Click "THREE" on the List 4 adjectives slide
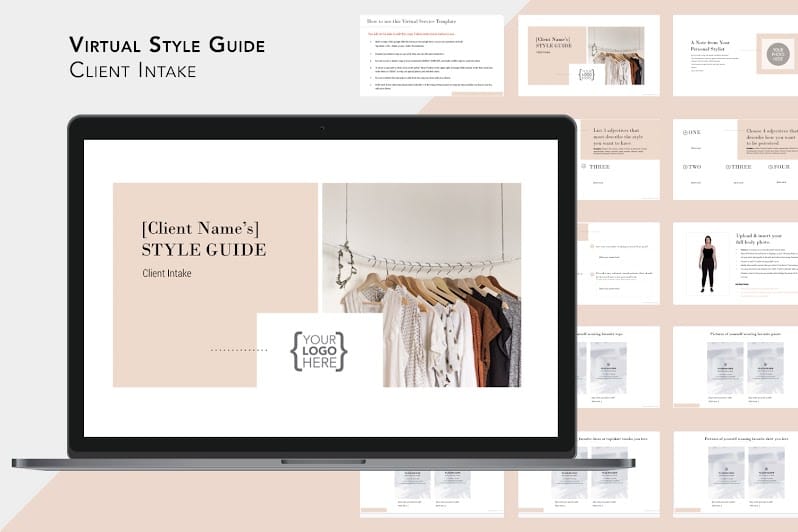 coord(599,167)
